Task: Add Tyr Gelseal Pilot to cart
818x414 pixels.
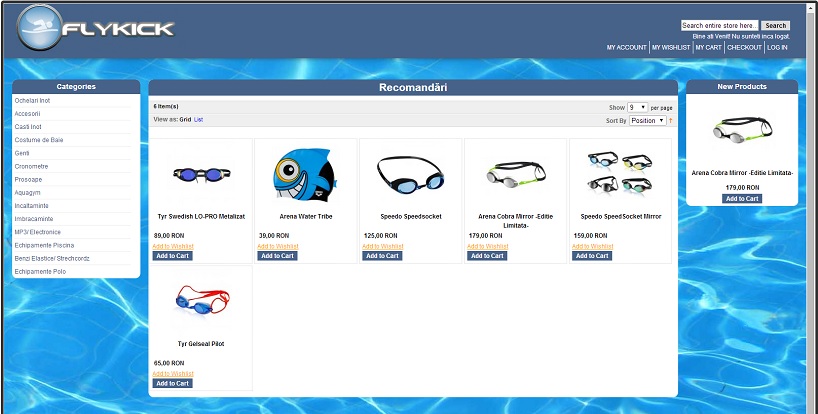Action: tap(173, 383)
